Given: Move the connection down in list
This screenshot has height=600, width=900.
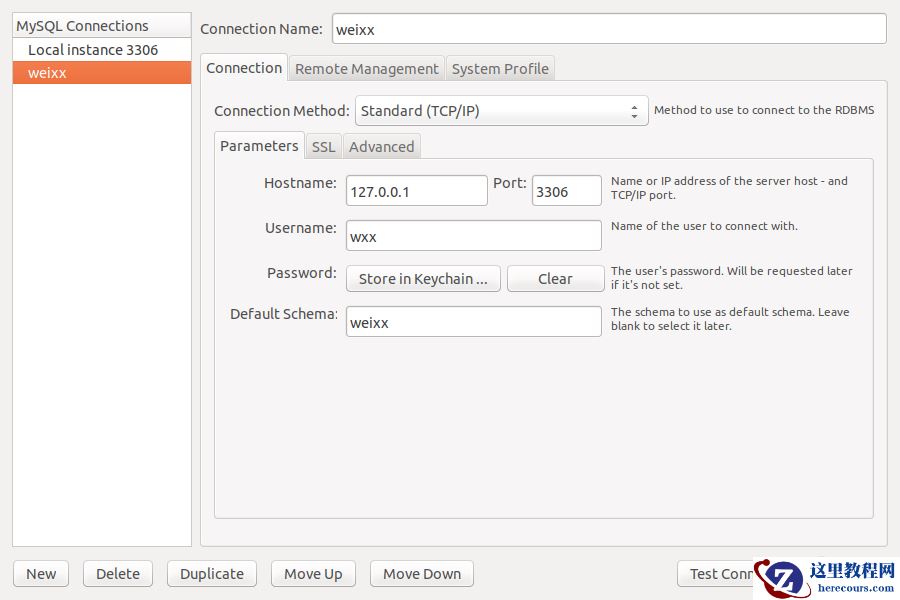Looking at the screenshot, I should coord(422,574).
